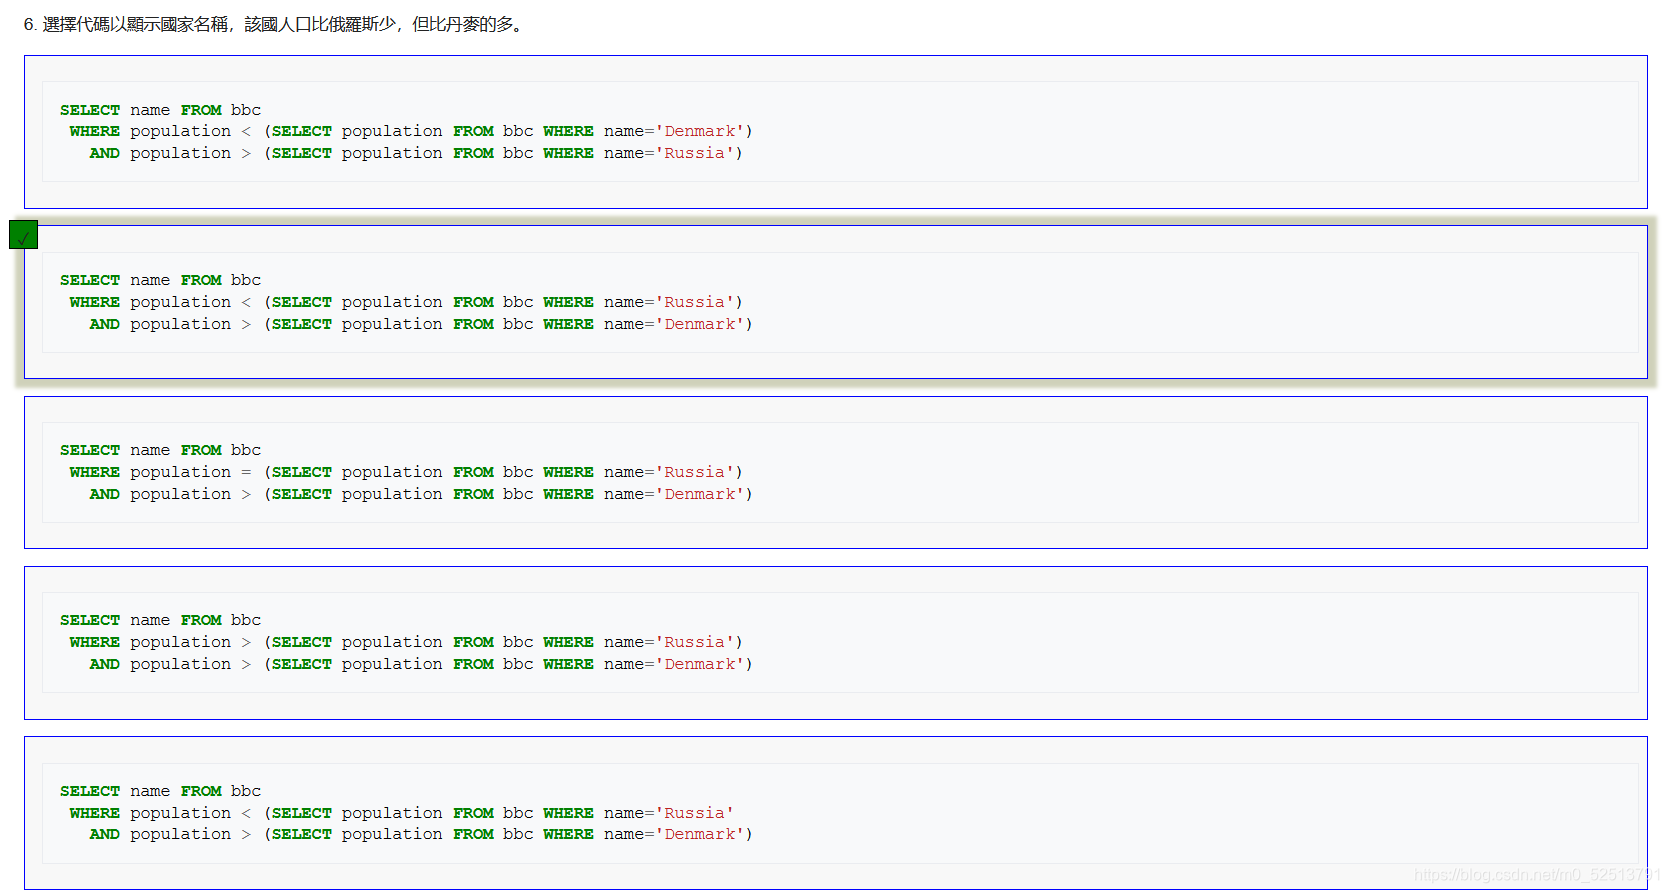This screenshot has height=893, width=1669.
Task: Click 'Russia' in the last answer's WHERE line
Action: [x=694, y=813]
